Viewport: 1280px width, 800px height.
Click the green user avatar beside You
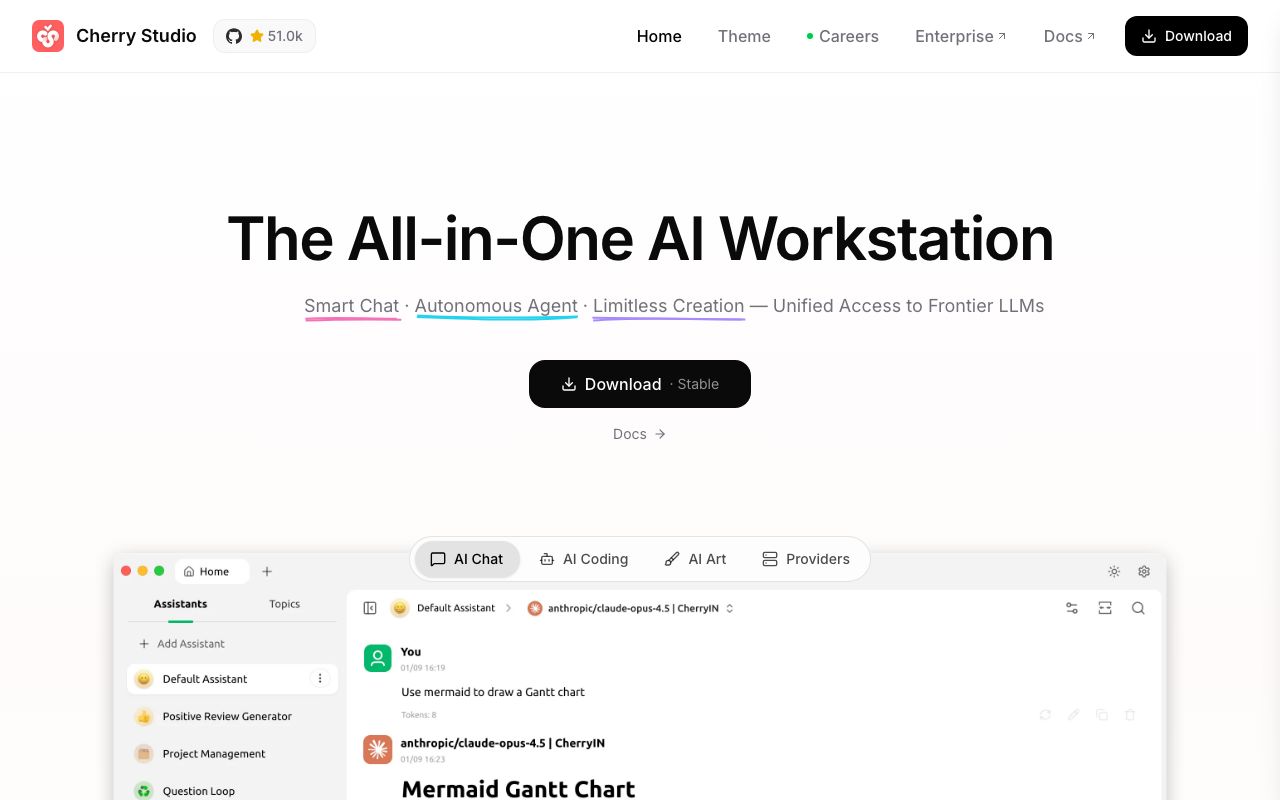pos(378,658)
